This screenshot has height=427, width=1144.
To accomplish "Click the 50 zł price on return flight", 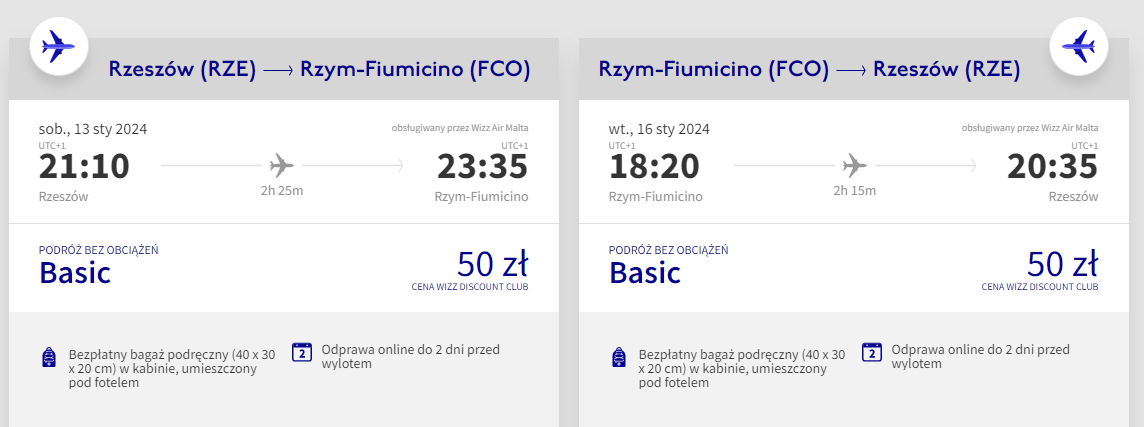I will [1062, 264].
